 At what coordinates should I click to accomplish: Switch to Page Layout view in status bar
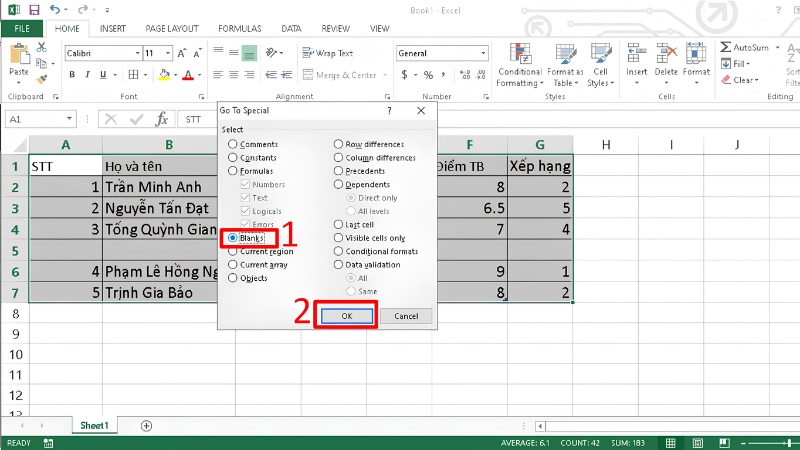(697, 443)
